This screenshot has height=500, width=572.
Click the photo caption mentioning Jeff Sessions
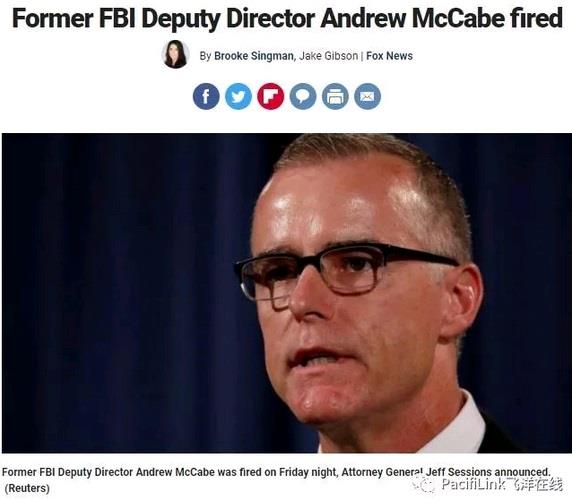(276, 472)
